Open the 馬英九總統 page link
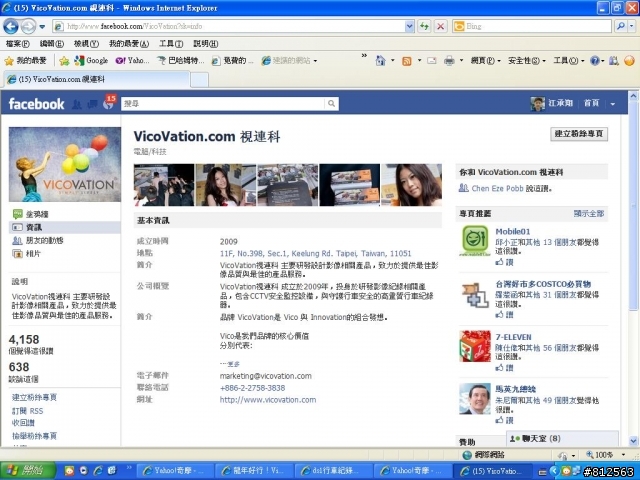Screen dimensions: 640x480 click(x=516, y=389)
